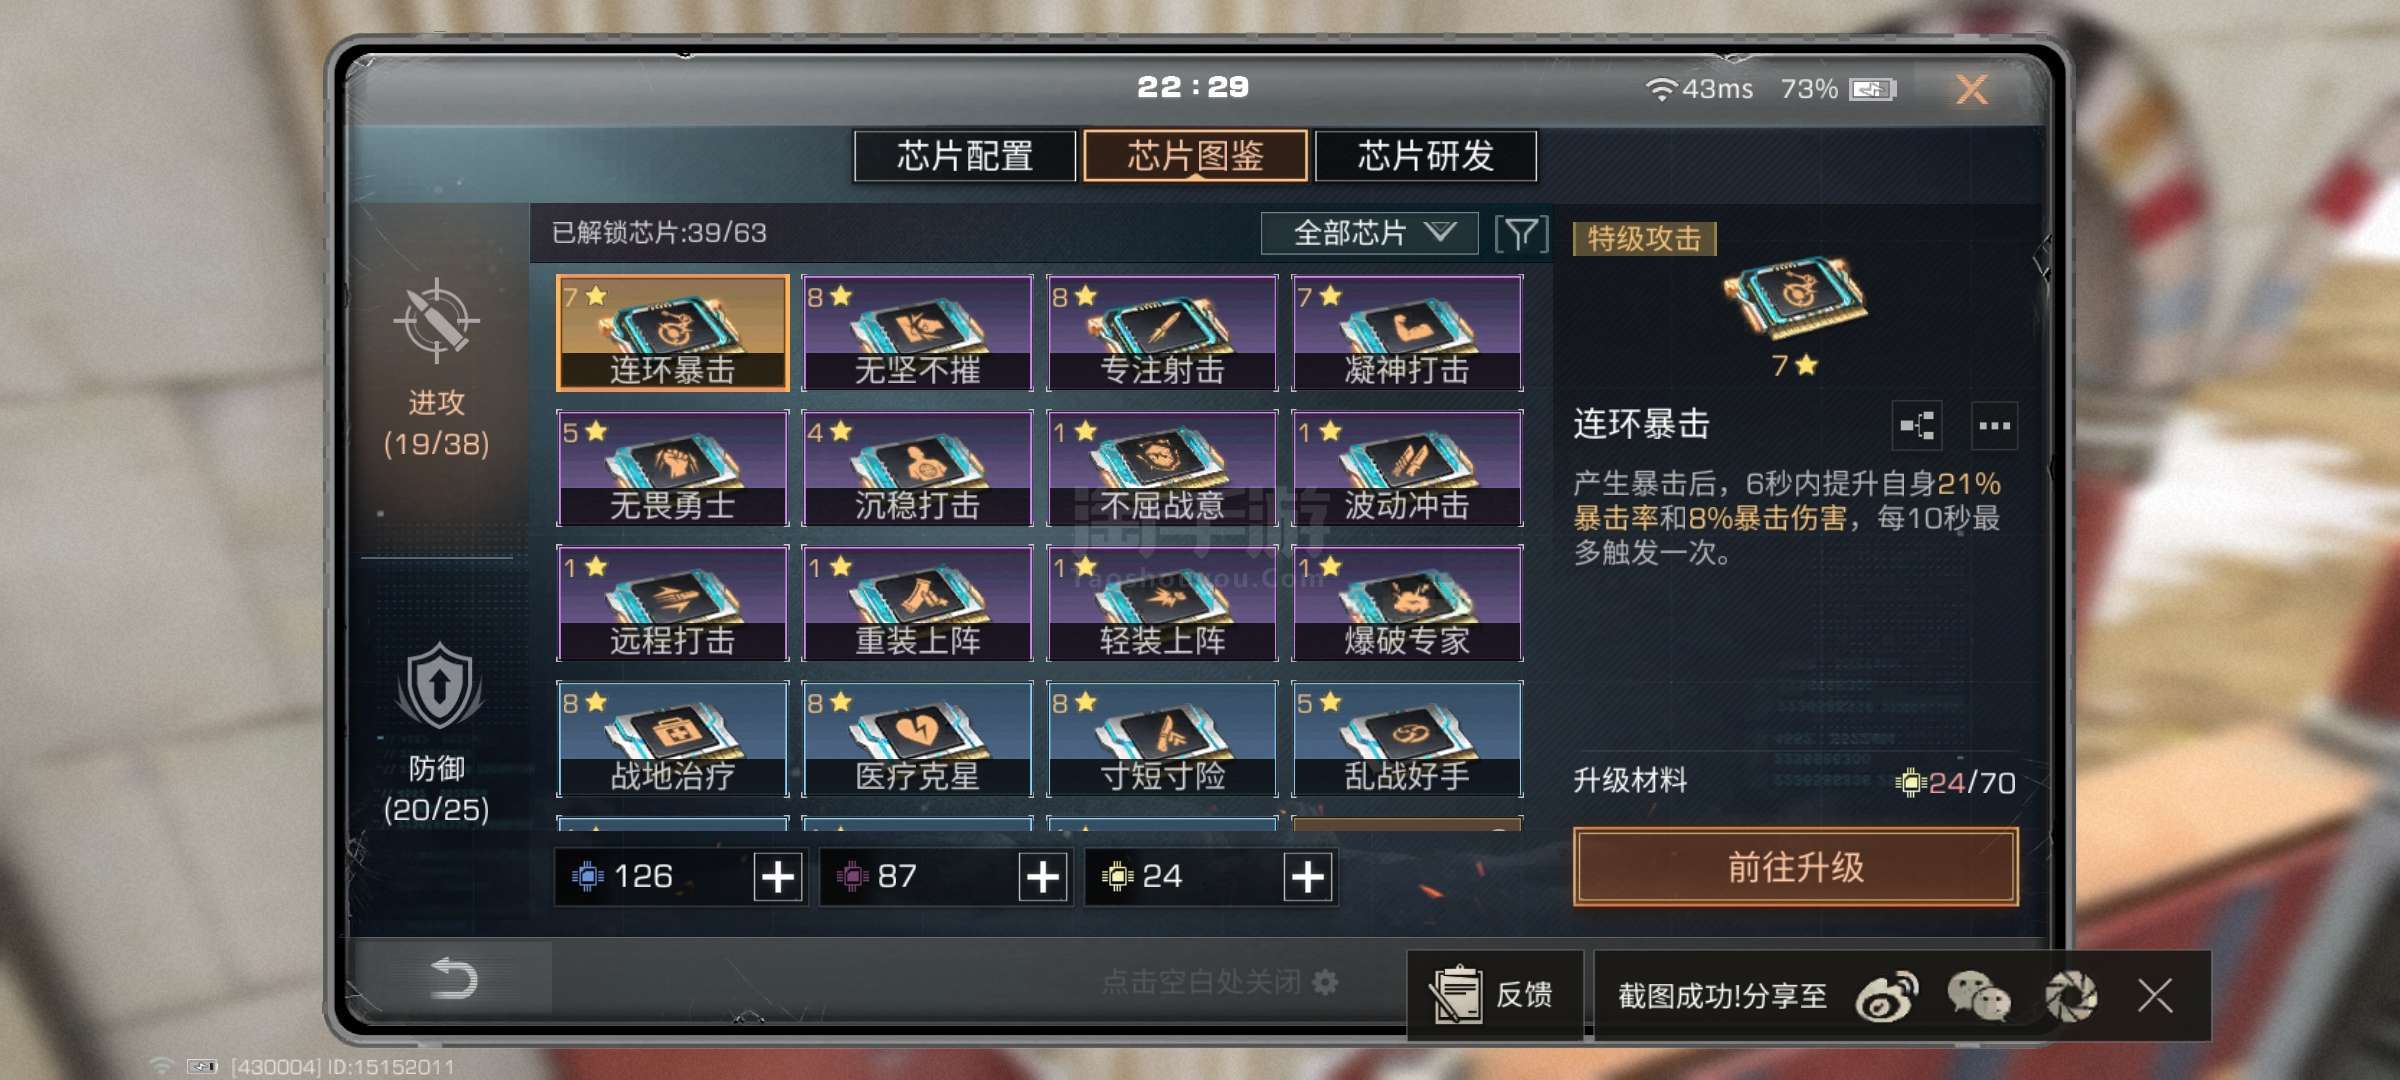Click the back arrow icon
This screenshot has height=1080, width=2400.
click(453, 978)
